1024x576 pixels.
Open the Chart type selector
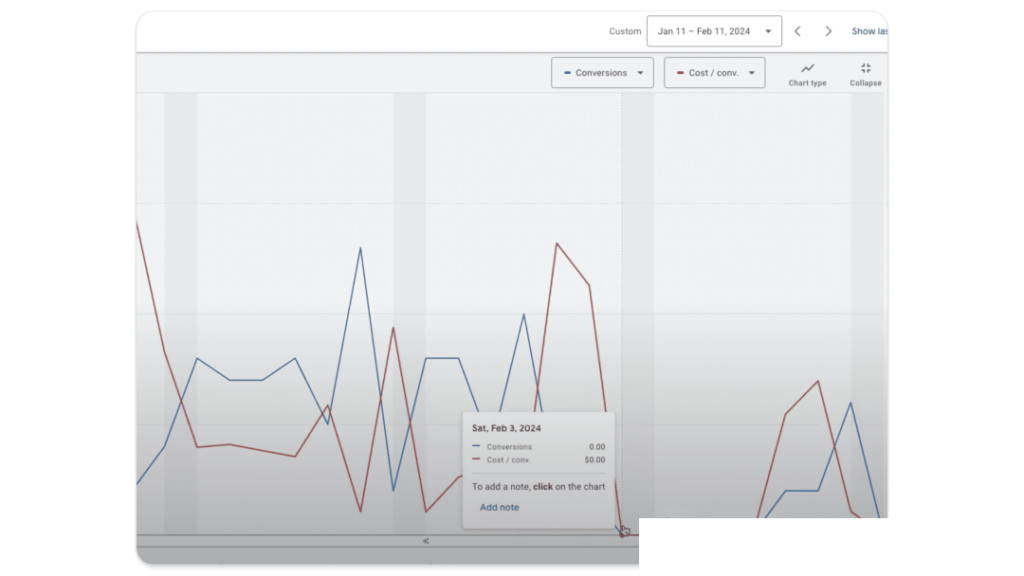[x=807, y=72]
